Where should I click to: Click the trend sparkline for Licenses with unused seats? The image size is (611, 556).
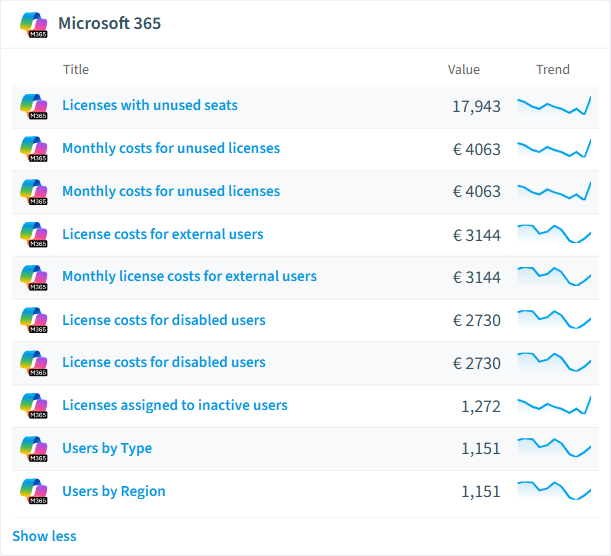click(x=554, y=106)
